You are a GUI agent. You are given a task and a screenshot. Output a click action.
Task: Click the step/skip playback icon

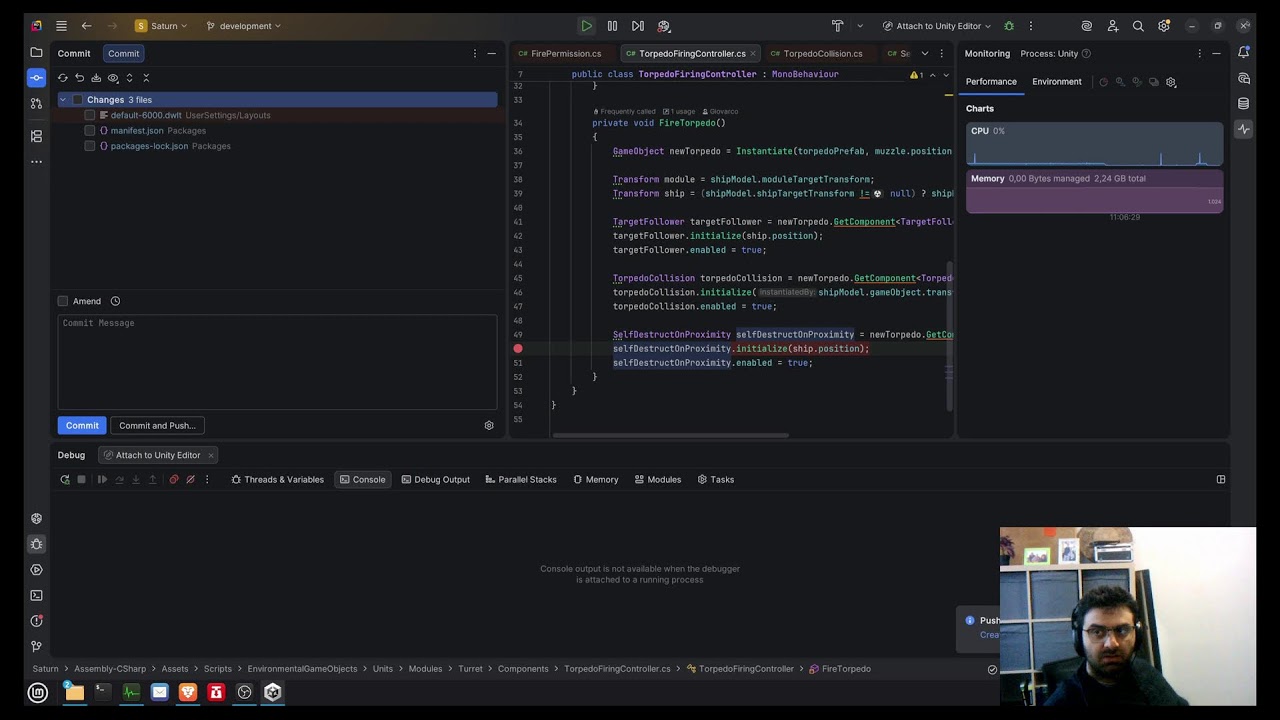(x=638, y=26)
